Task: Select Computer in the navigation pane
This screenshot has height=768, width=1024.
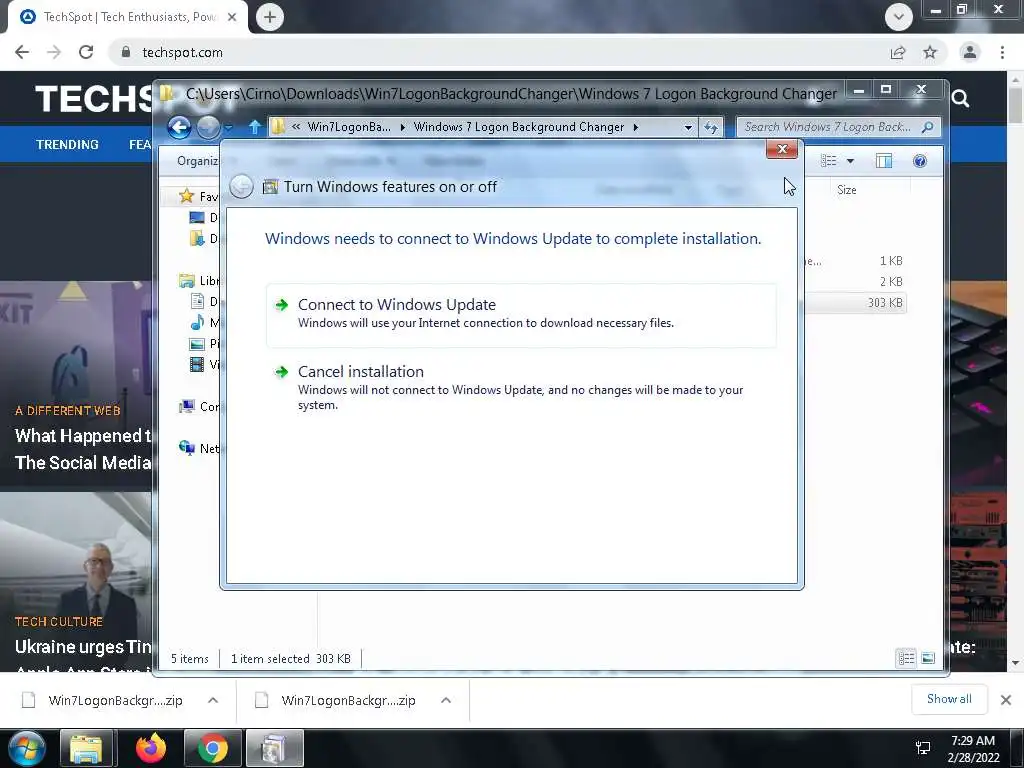Action: 199,407
